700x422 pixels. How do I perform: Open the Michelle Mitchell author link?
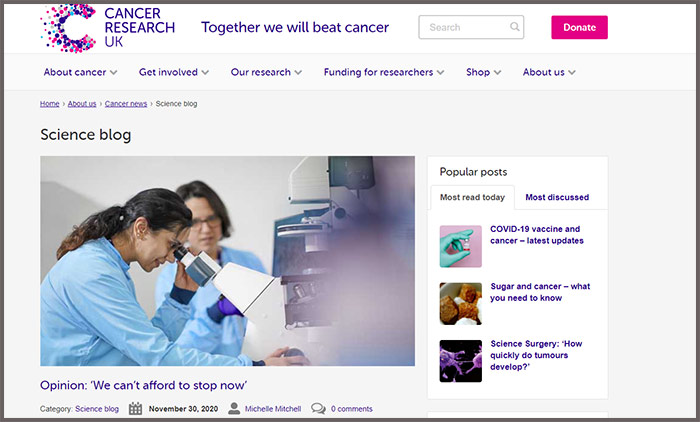(x=273, y=409)
